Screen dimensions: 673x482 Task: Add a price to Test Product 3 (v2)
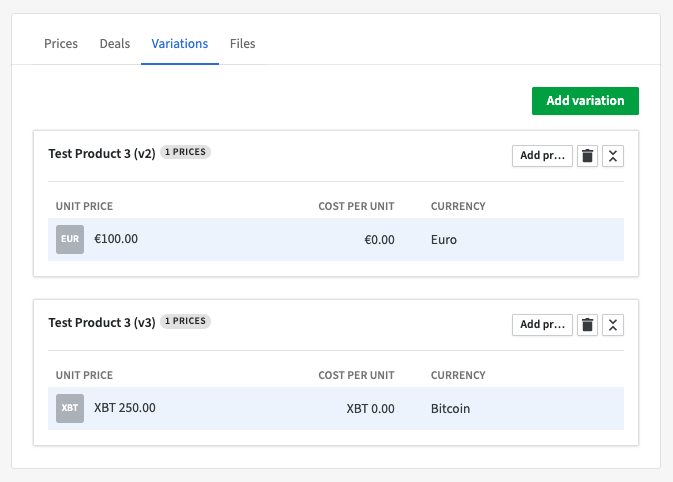542,156
